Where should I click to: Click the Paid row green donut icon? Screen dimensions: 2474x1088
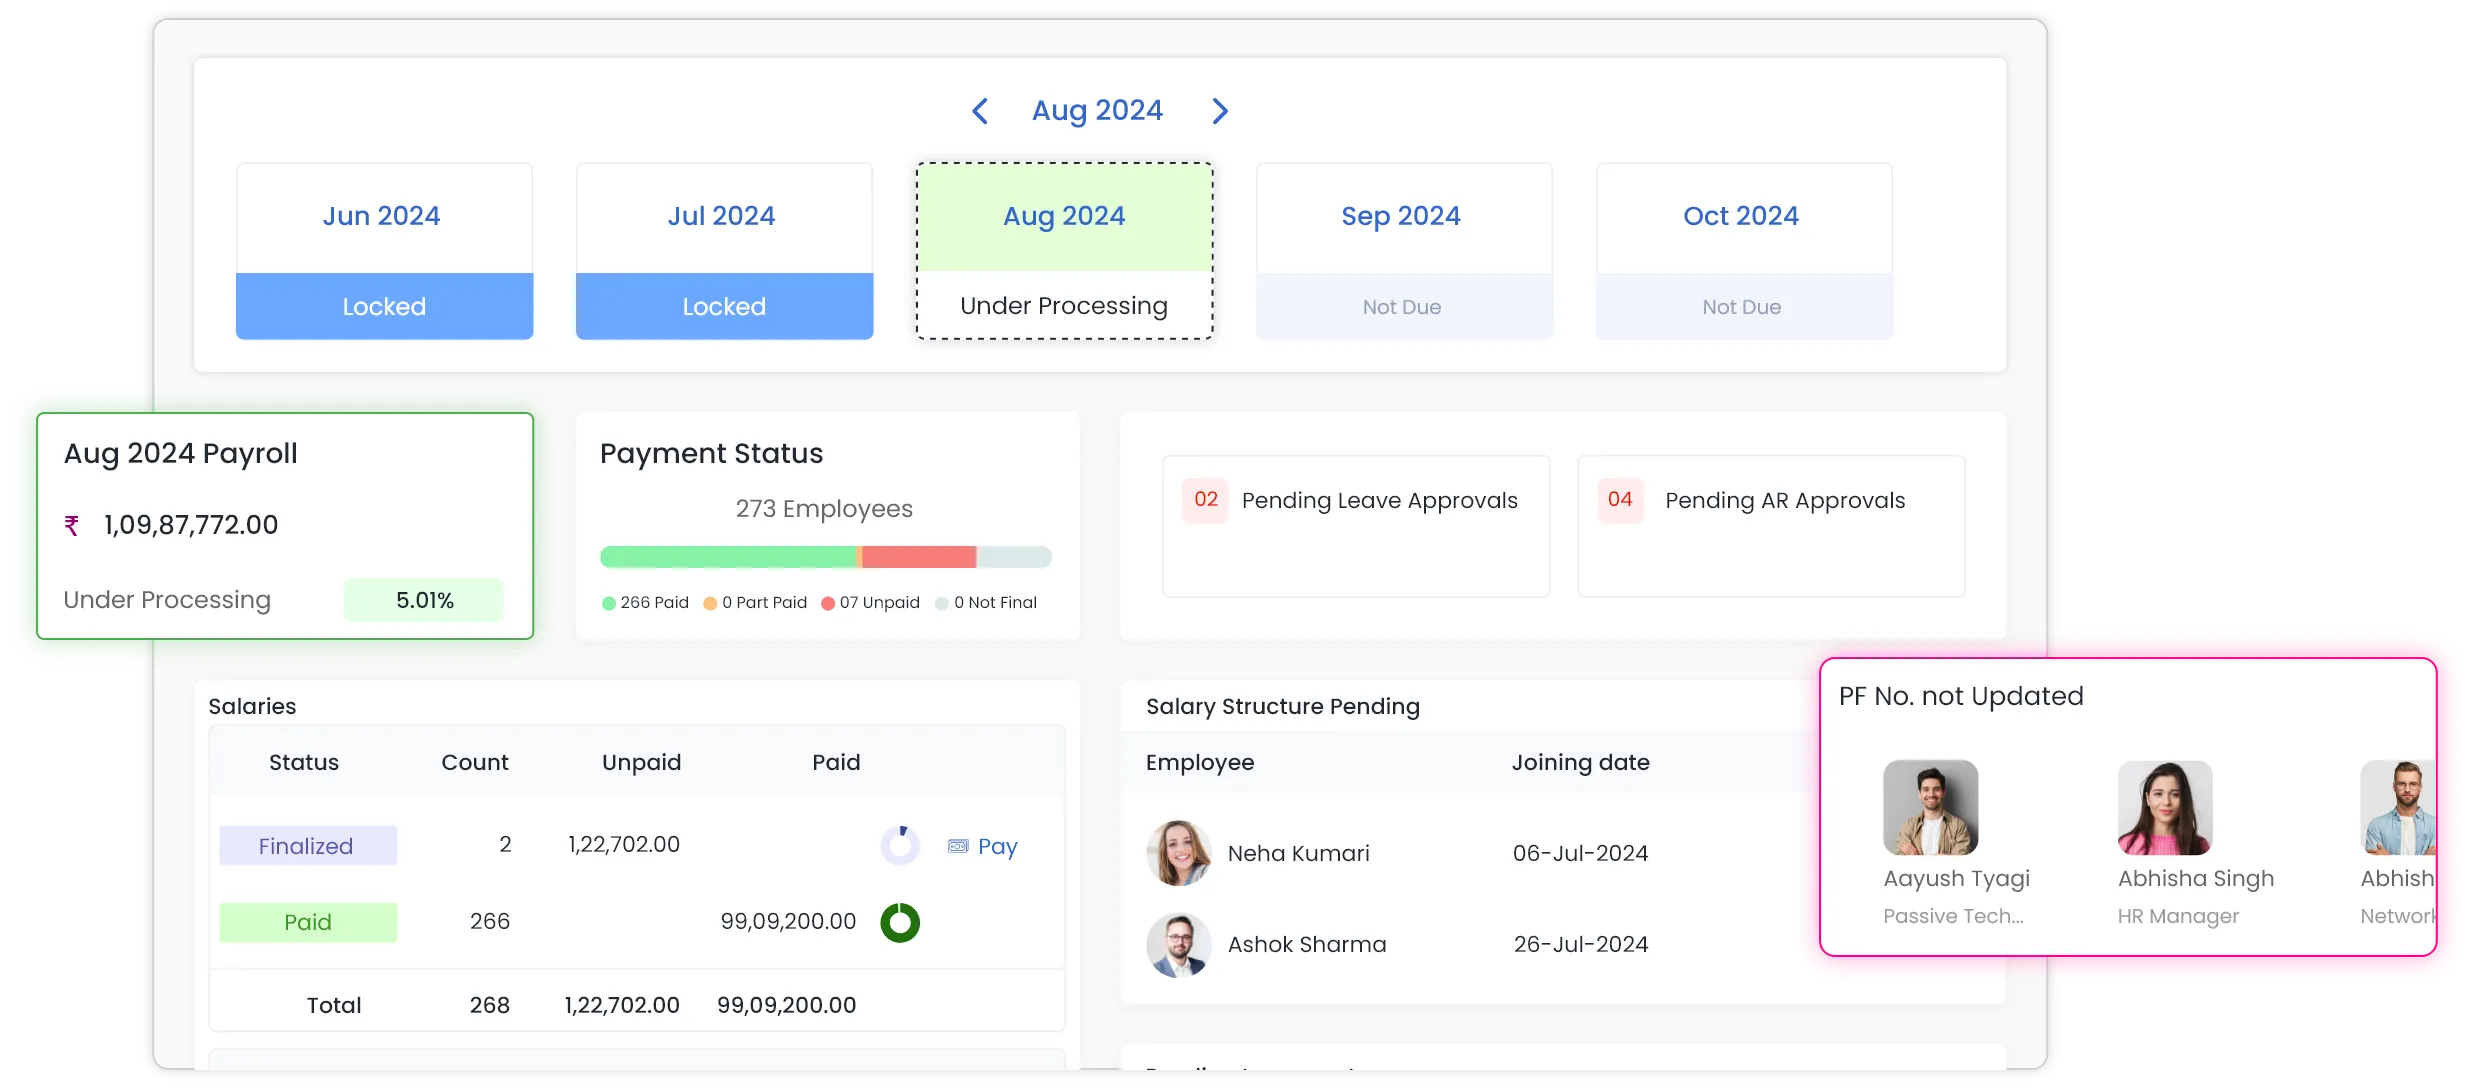(900, 922)
